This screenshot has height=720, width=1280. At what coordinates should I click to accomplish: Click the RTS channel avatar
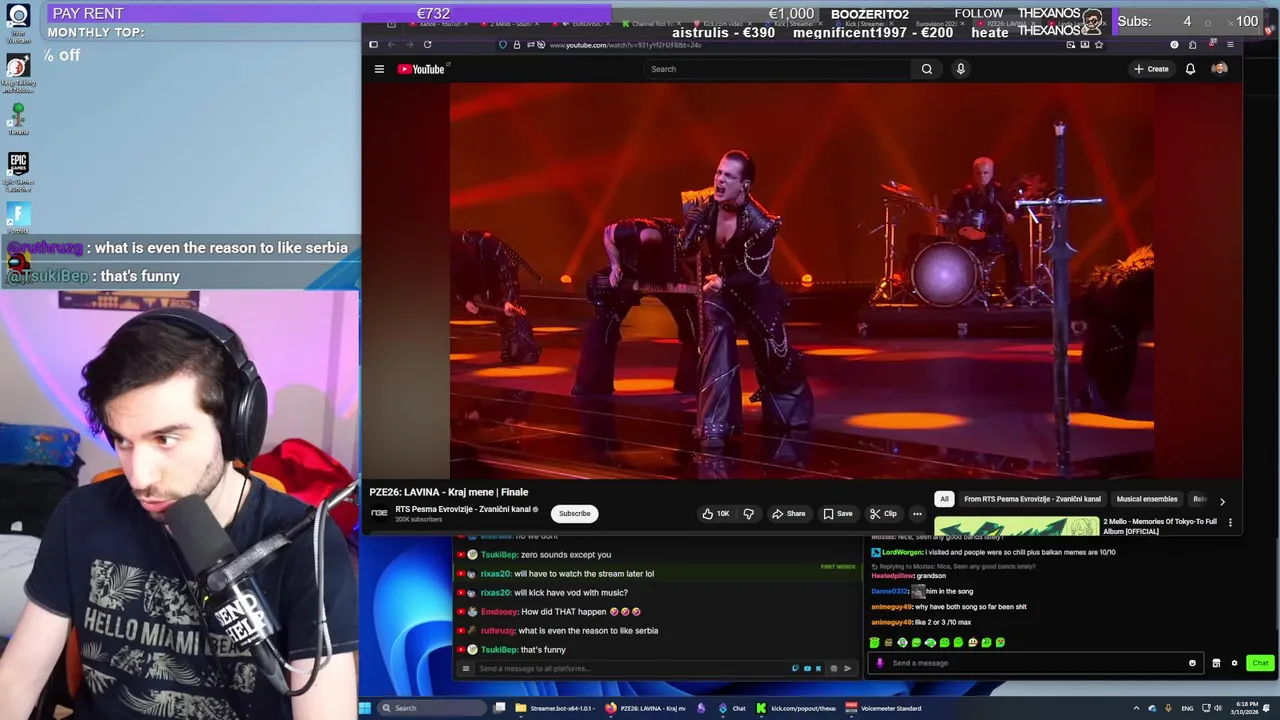(380, 513)
